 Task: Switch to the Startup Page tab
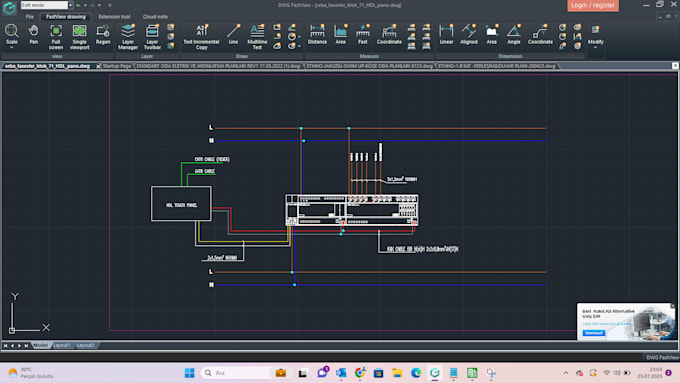click(x=117, y=66)
